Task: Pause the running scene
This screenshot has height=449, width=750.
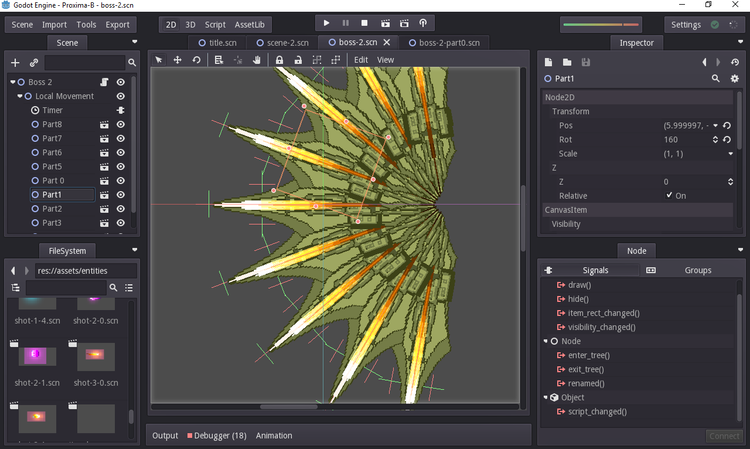Action: coord(345,23)
